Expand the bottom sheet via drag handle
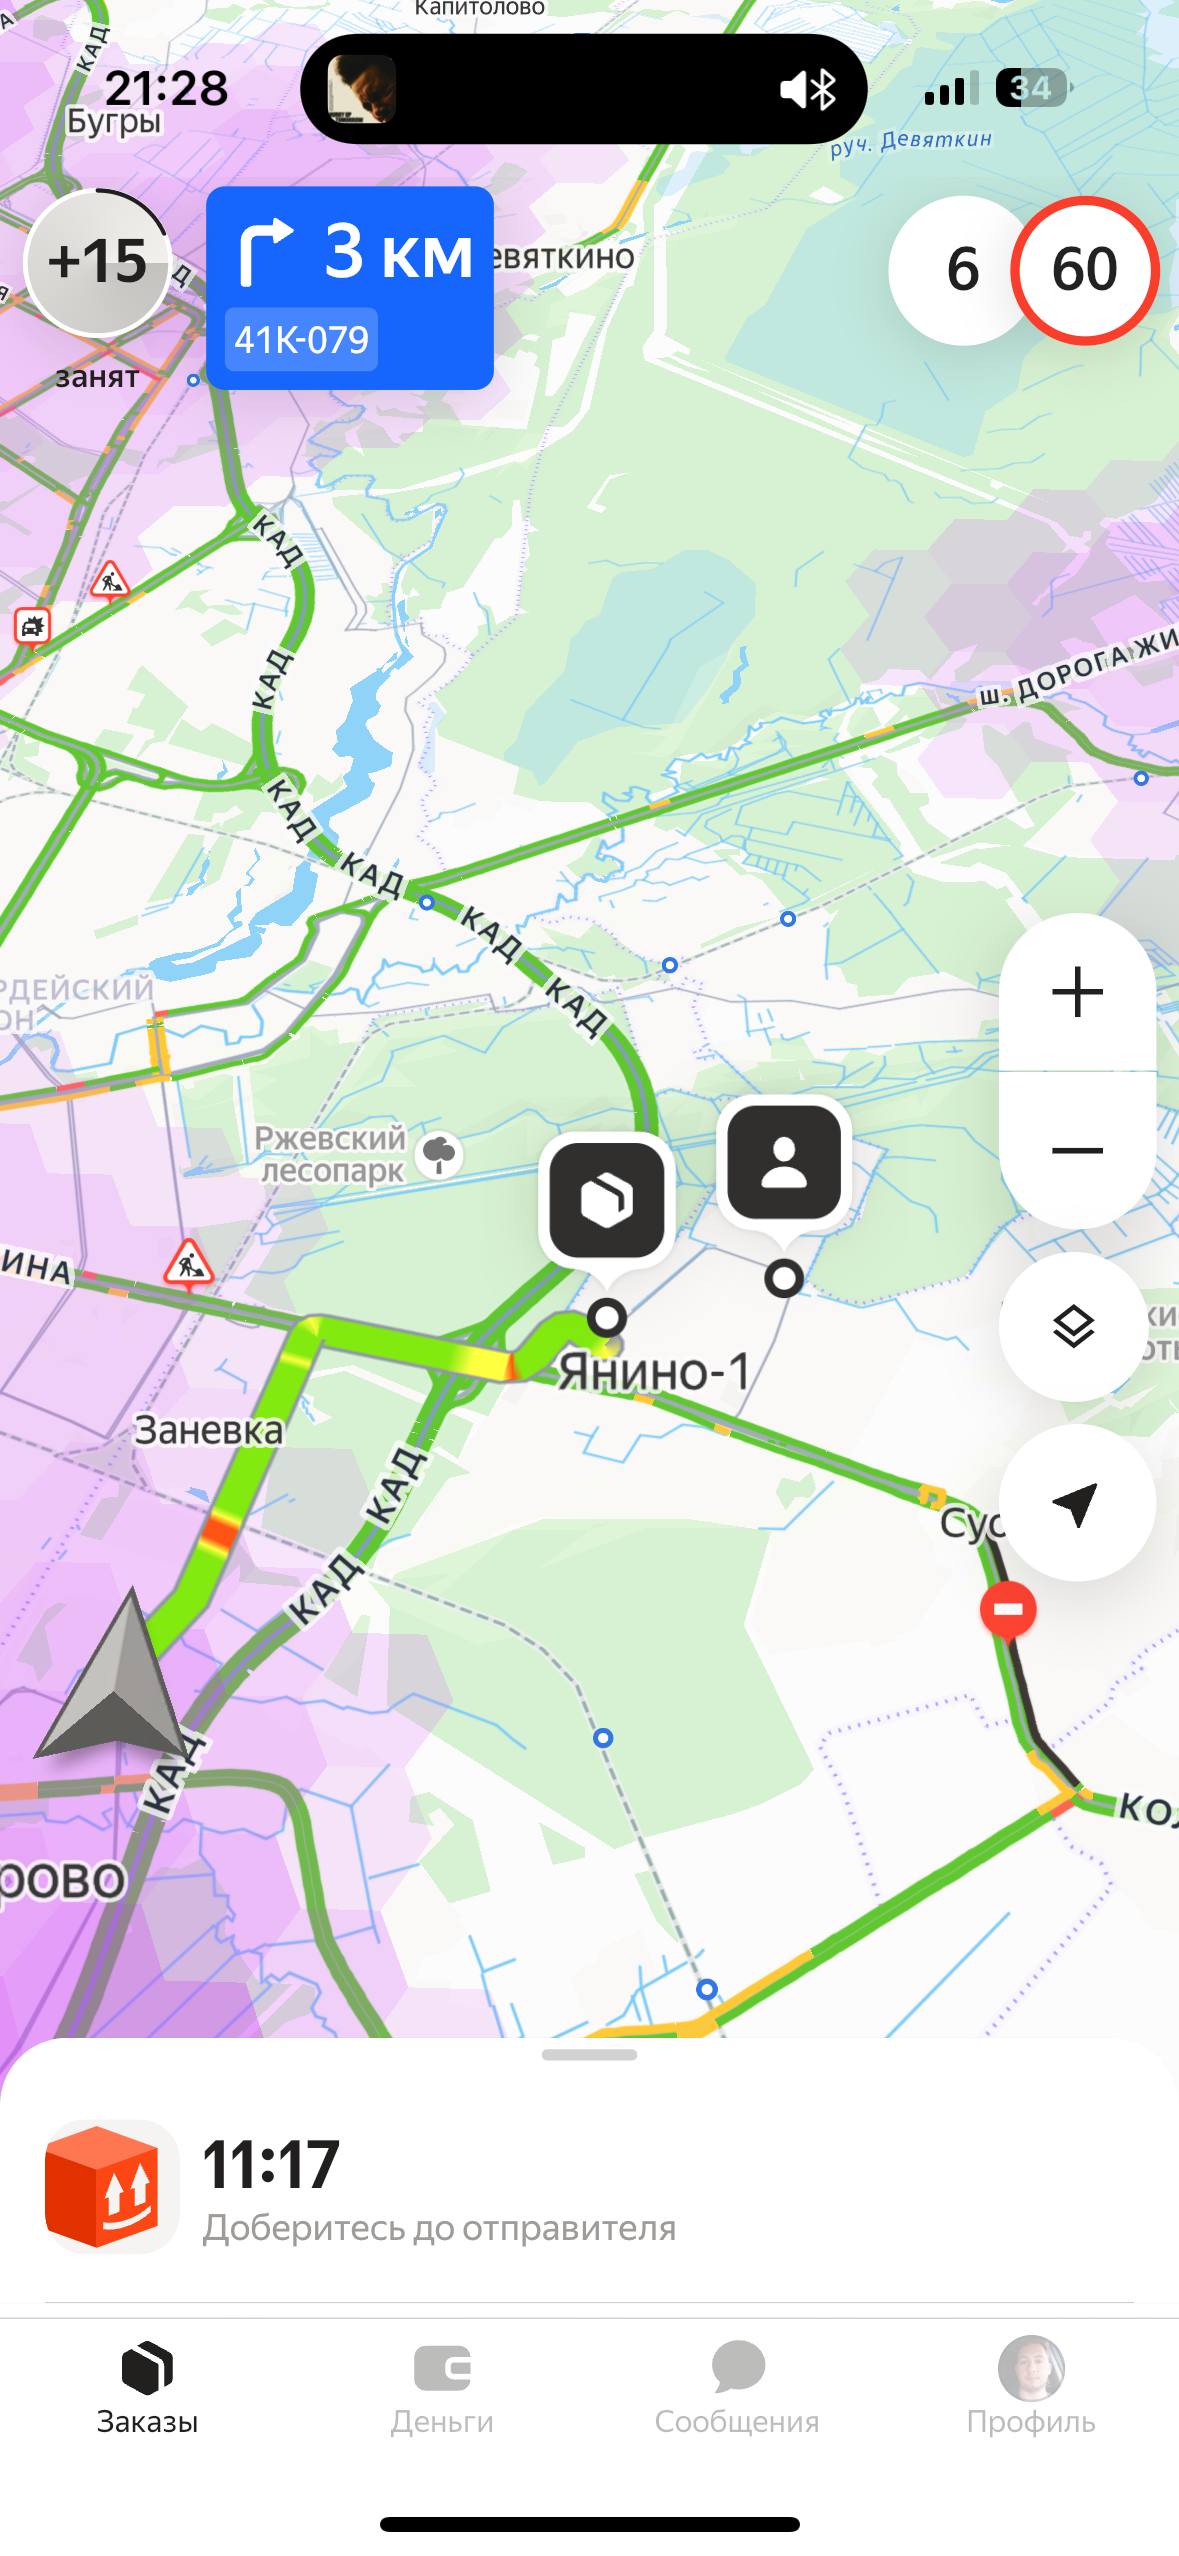1179x2556 pixels. (x=589, y=2054)
